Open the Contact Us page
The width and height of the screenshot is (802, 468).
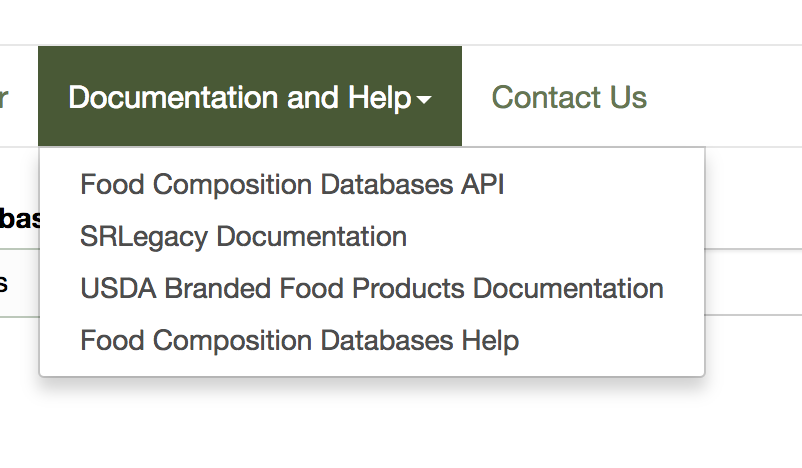[569, 97]
